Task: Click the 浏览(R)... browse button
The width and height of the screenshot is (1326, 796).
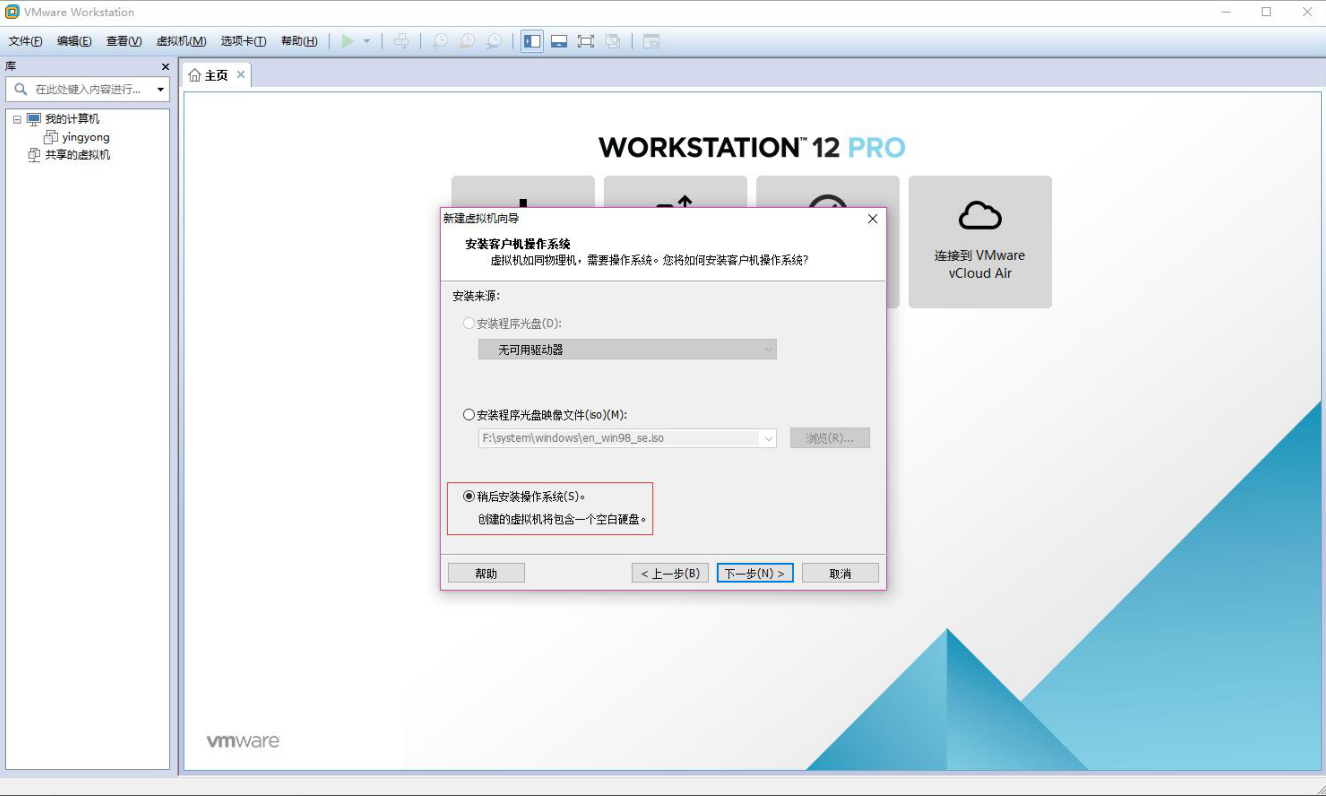Action: click(830, 438)
